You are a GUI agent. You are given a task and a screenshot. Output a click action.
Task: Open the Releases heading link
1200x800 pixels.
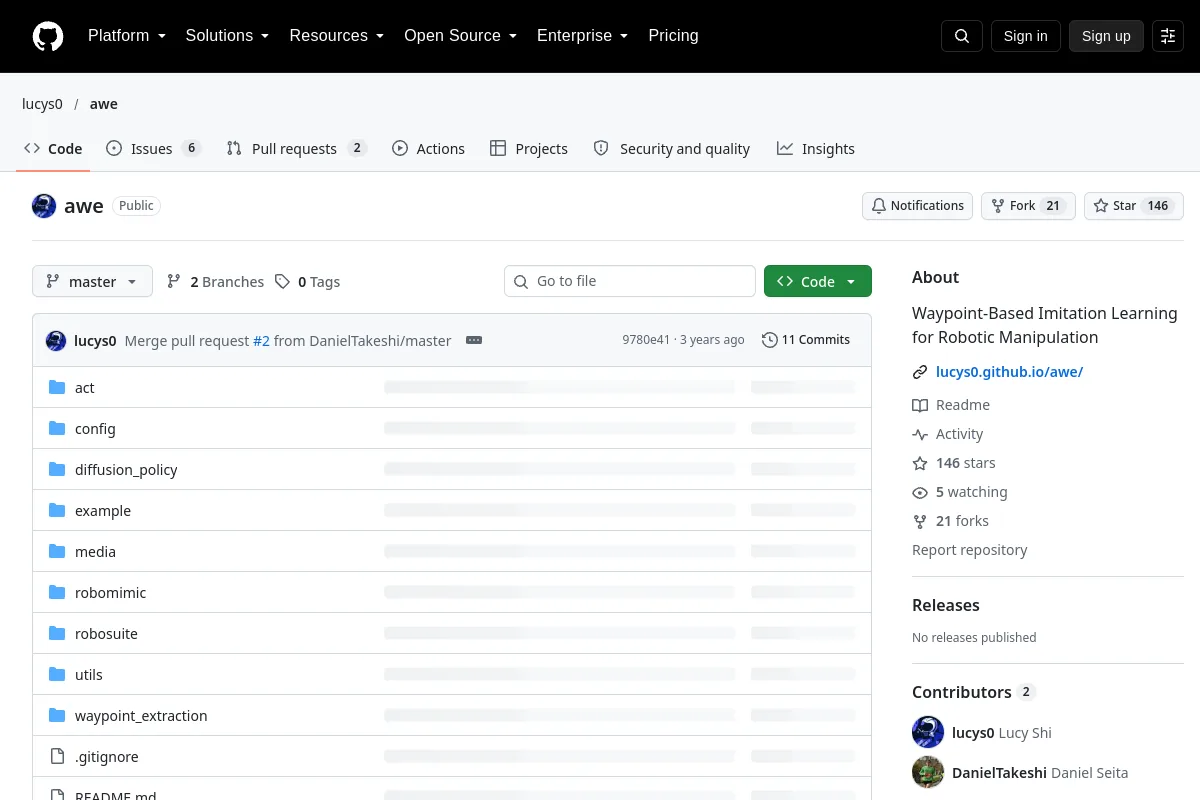point(945,605)
